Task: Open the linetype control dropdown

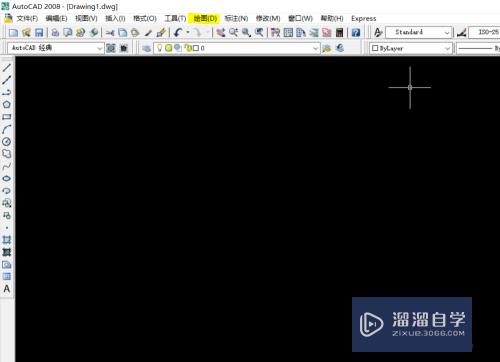Action: click(478, 48)
